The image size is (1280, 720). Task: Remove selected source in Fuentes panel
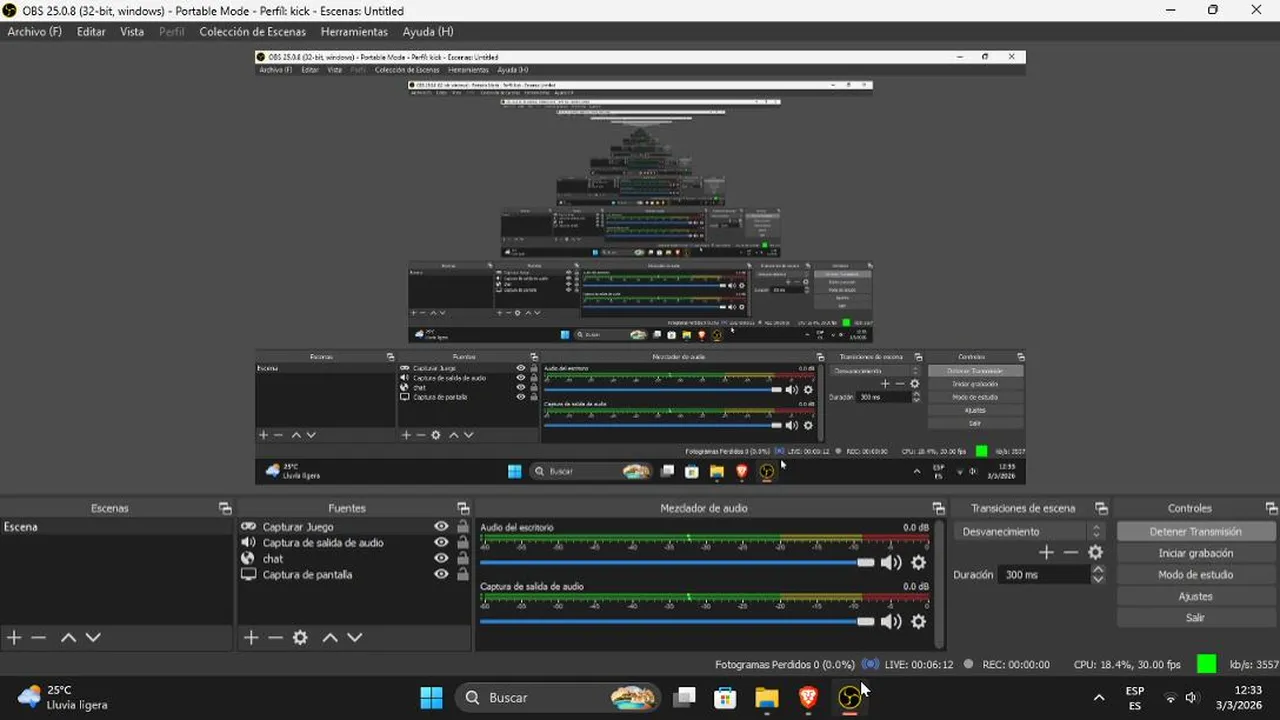[275, 637]
